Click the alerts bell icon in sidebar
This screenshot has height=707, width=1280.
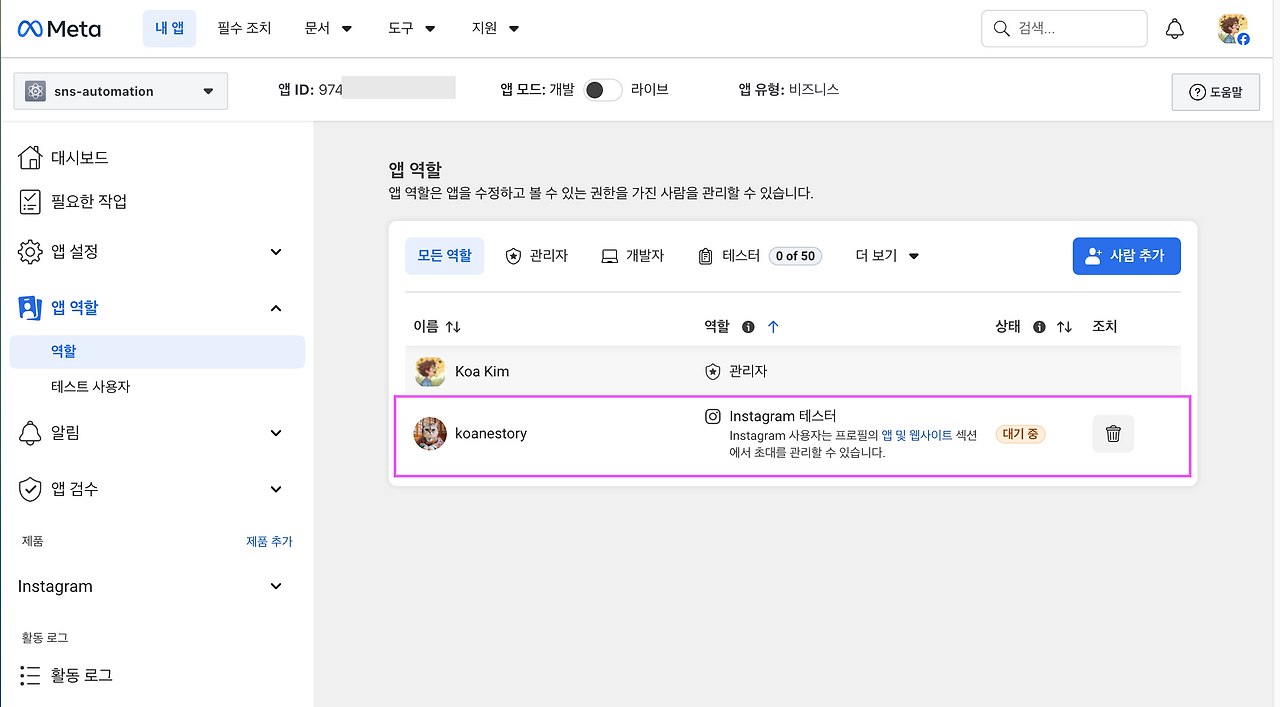pyautogui.click(x=30, y=433)
